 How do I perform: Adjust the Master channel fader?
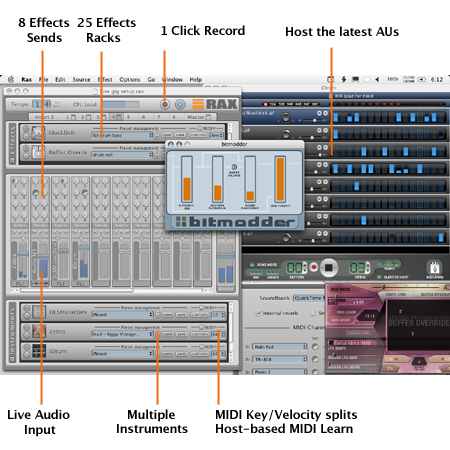click(x=226, y=256)
